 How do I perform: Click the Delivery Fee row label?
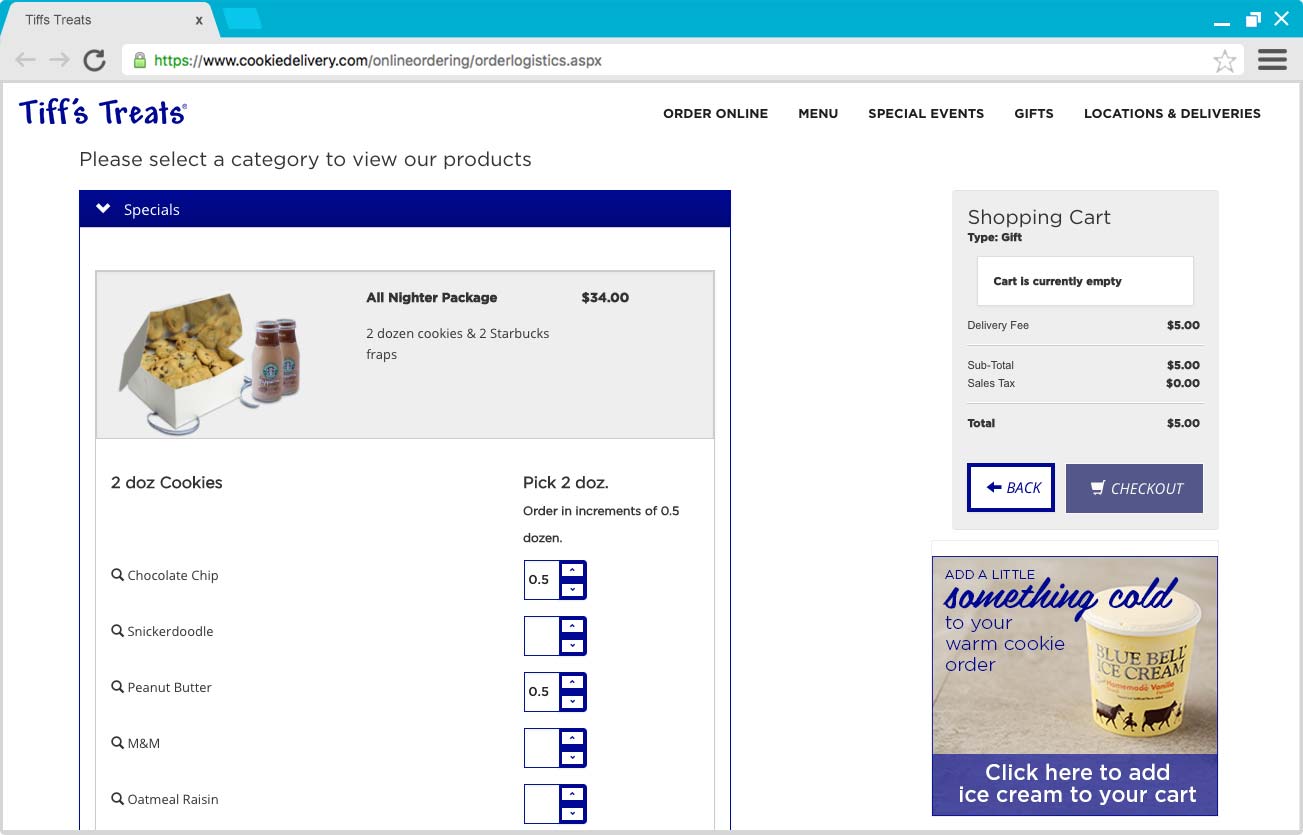(x=998, y=325)
